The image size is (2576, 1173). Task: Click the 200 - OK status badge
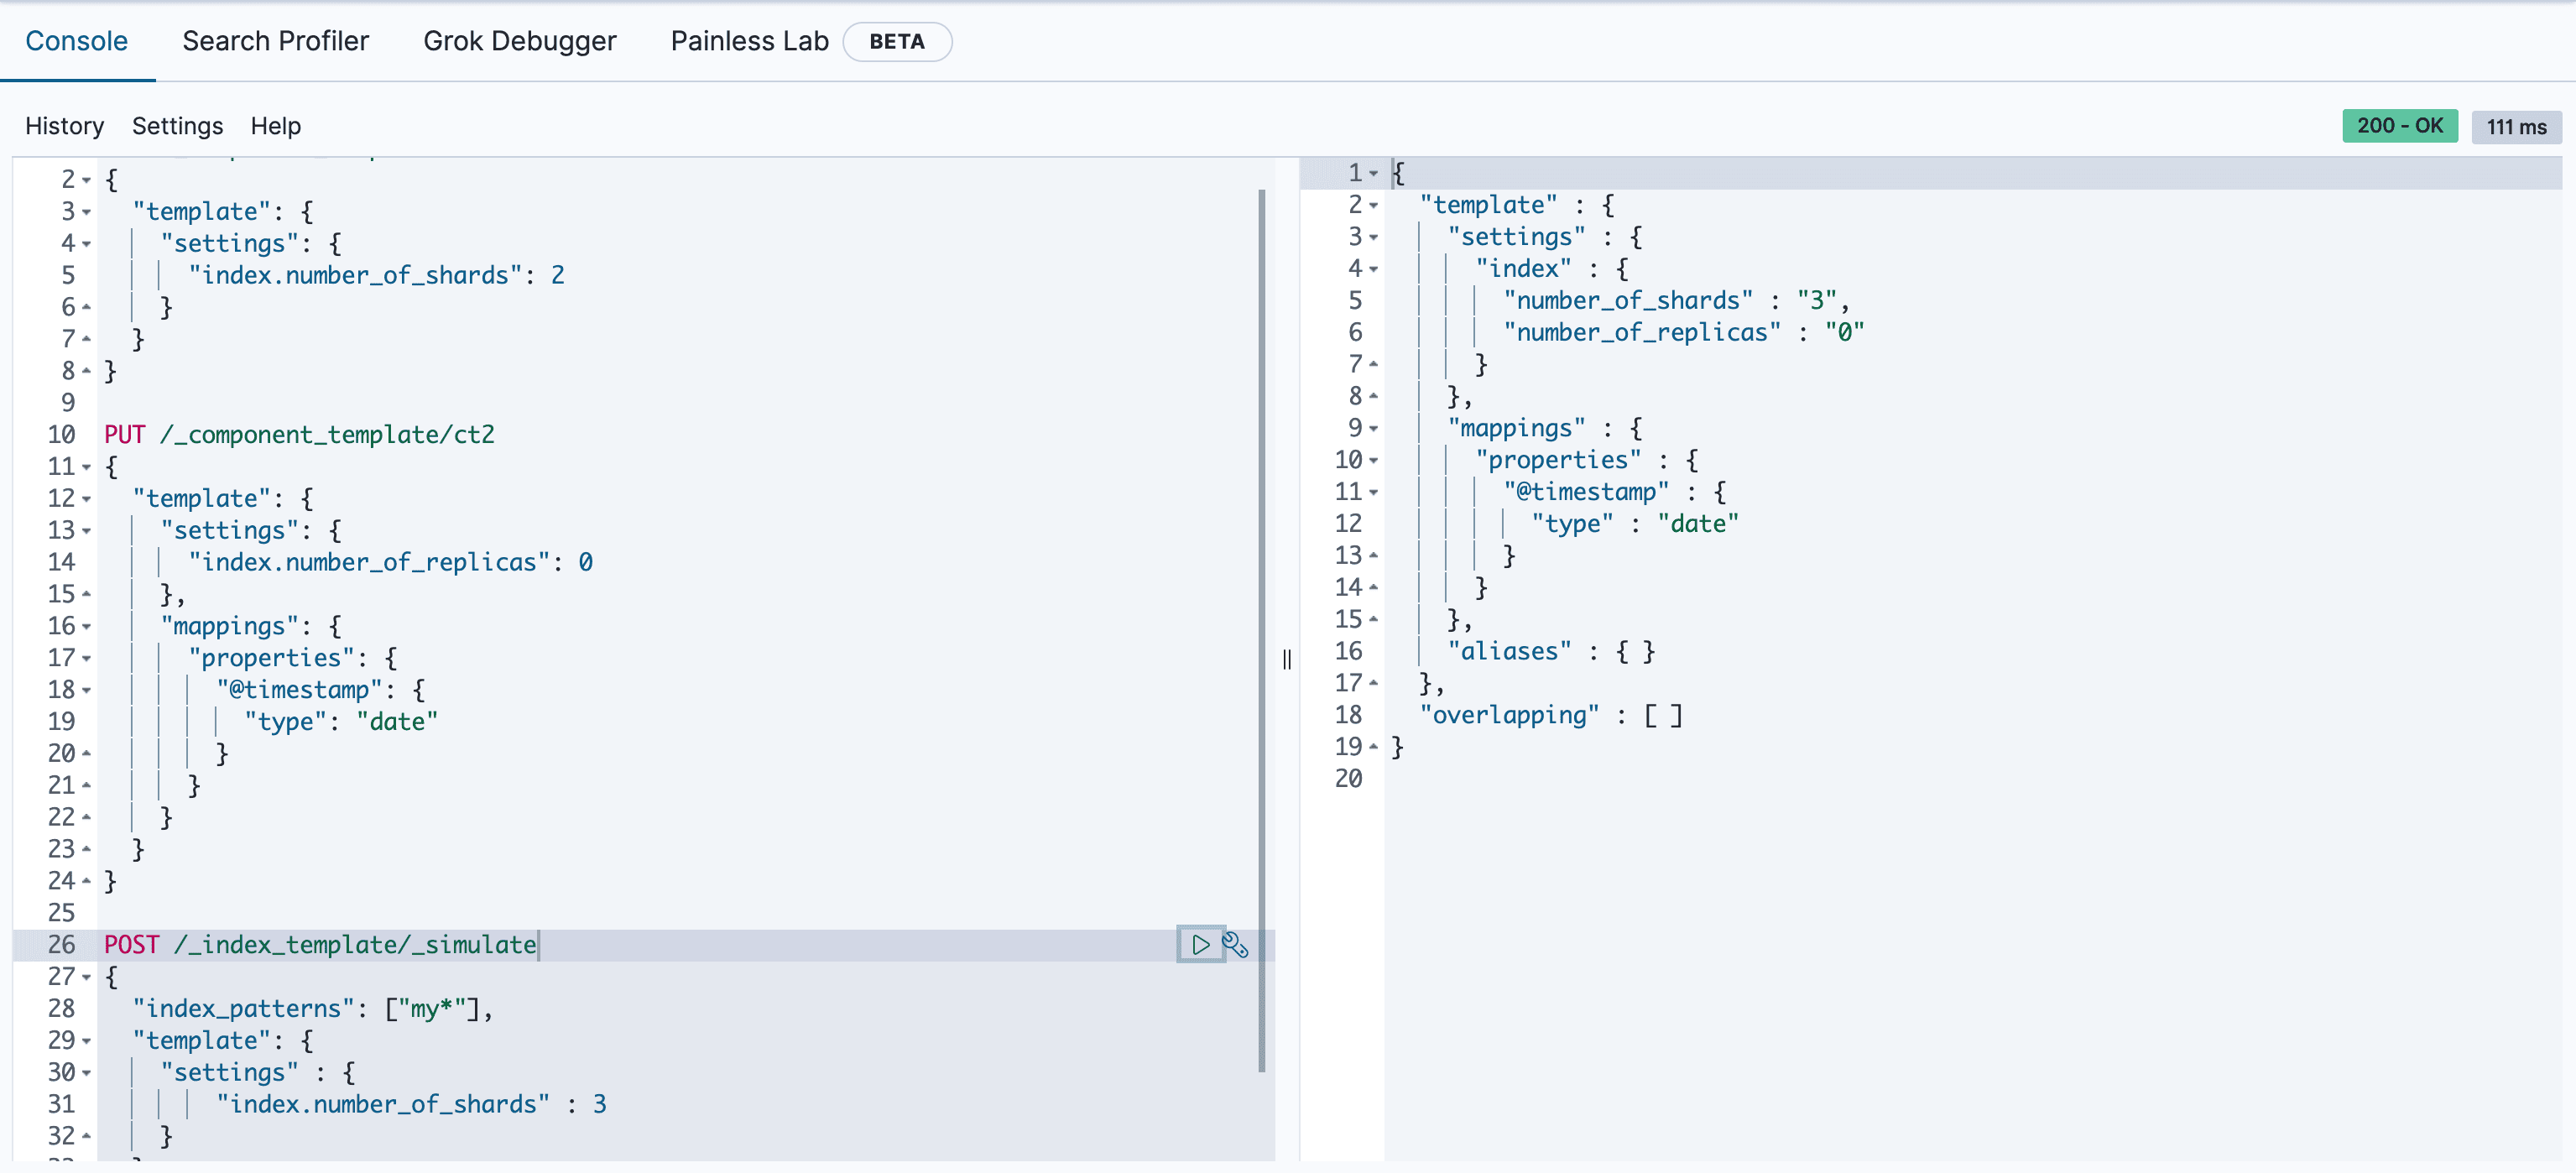pos(2399,126)
